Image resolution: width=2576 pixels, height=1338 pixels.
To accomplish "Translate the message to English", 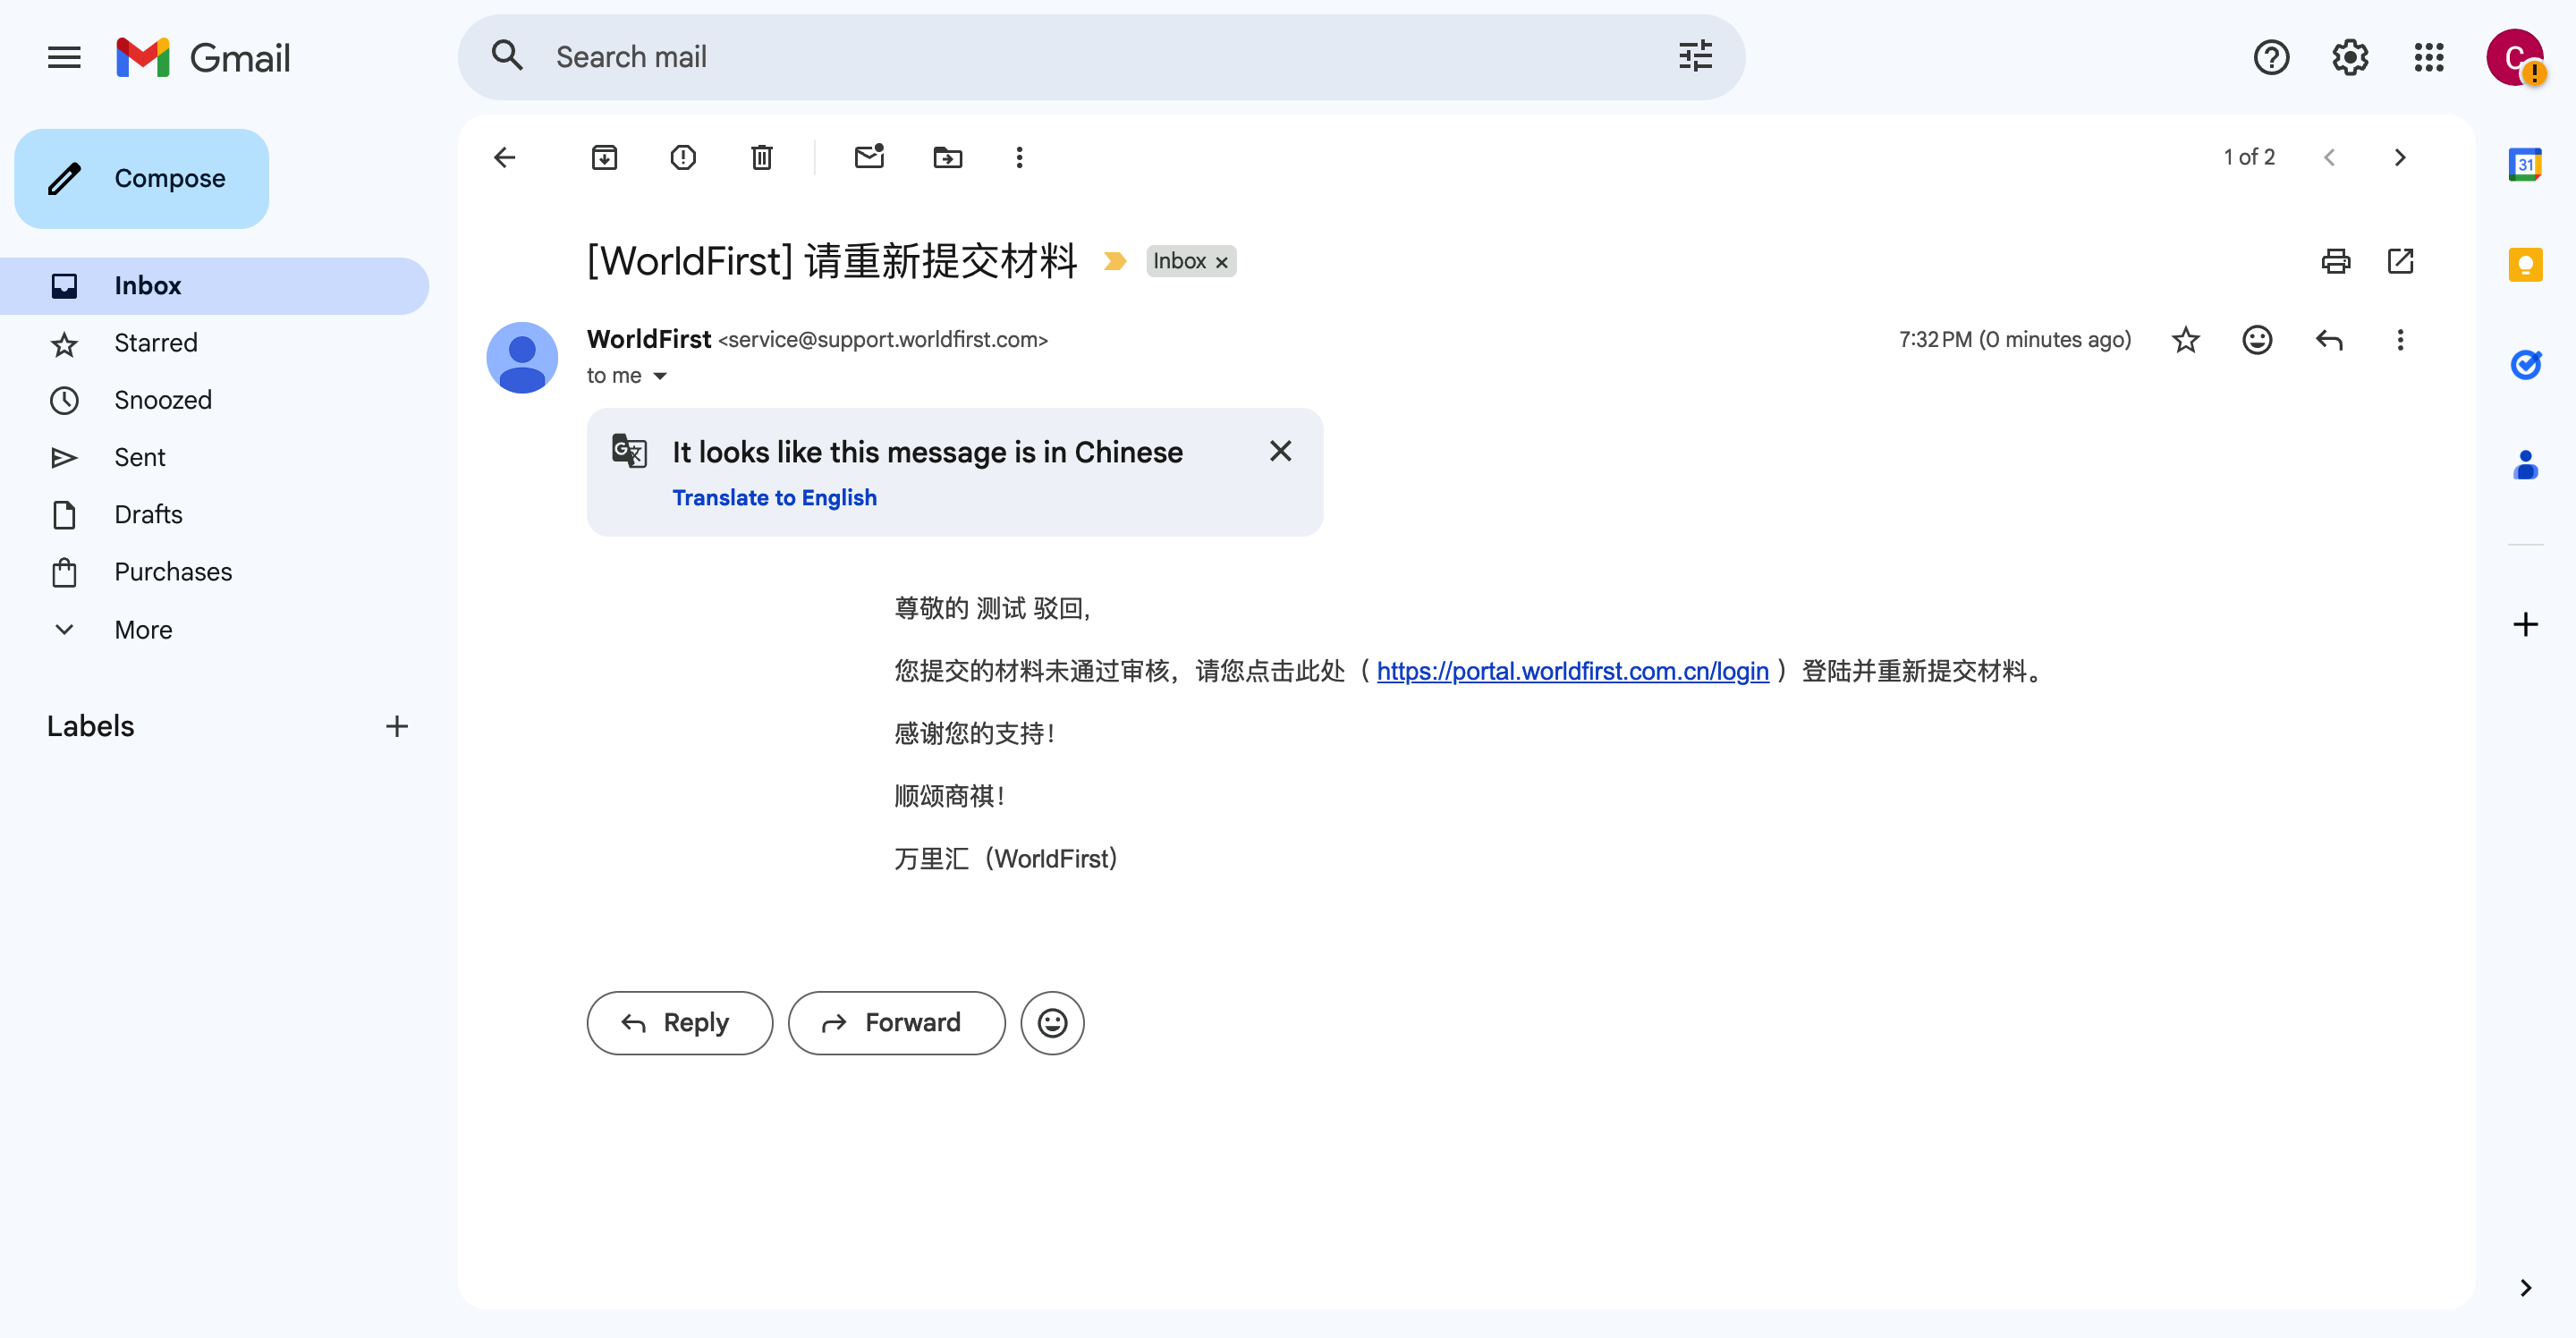I will click(774, 498).
